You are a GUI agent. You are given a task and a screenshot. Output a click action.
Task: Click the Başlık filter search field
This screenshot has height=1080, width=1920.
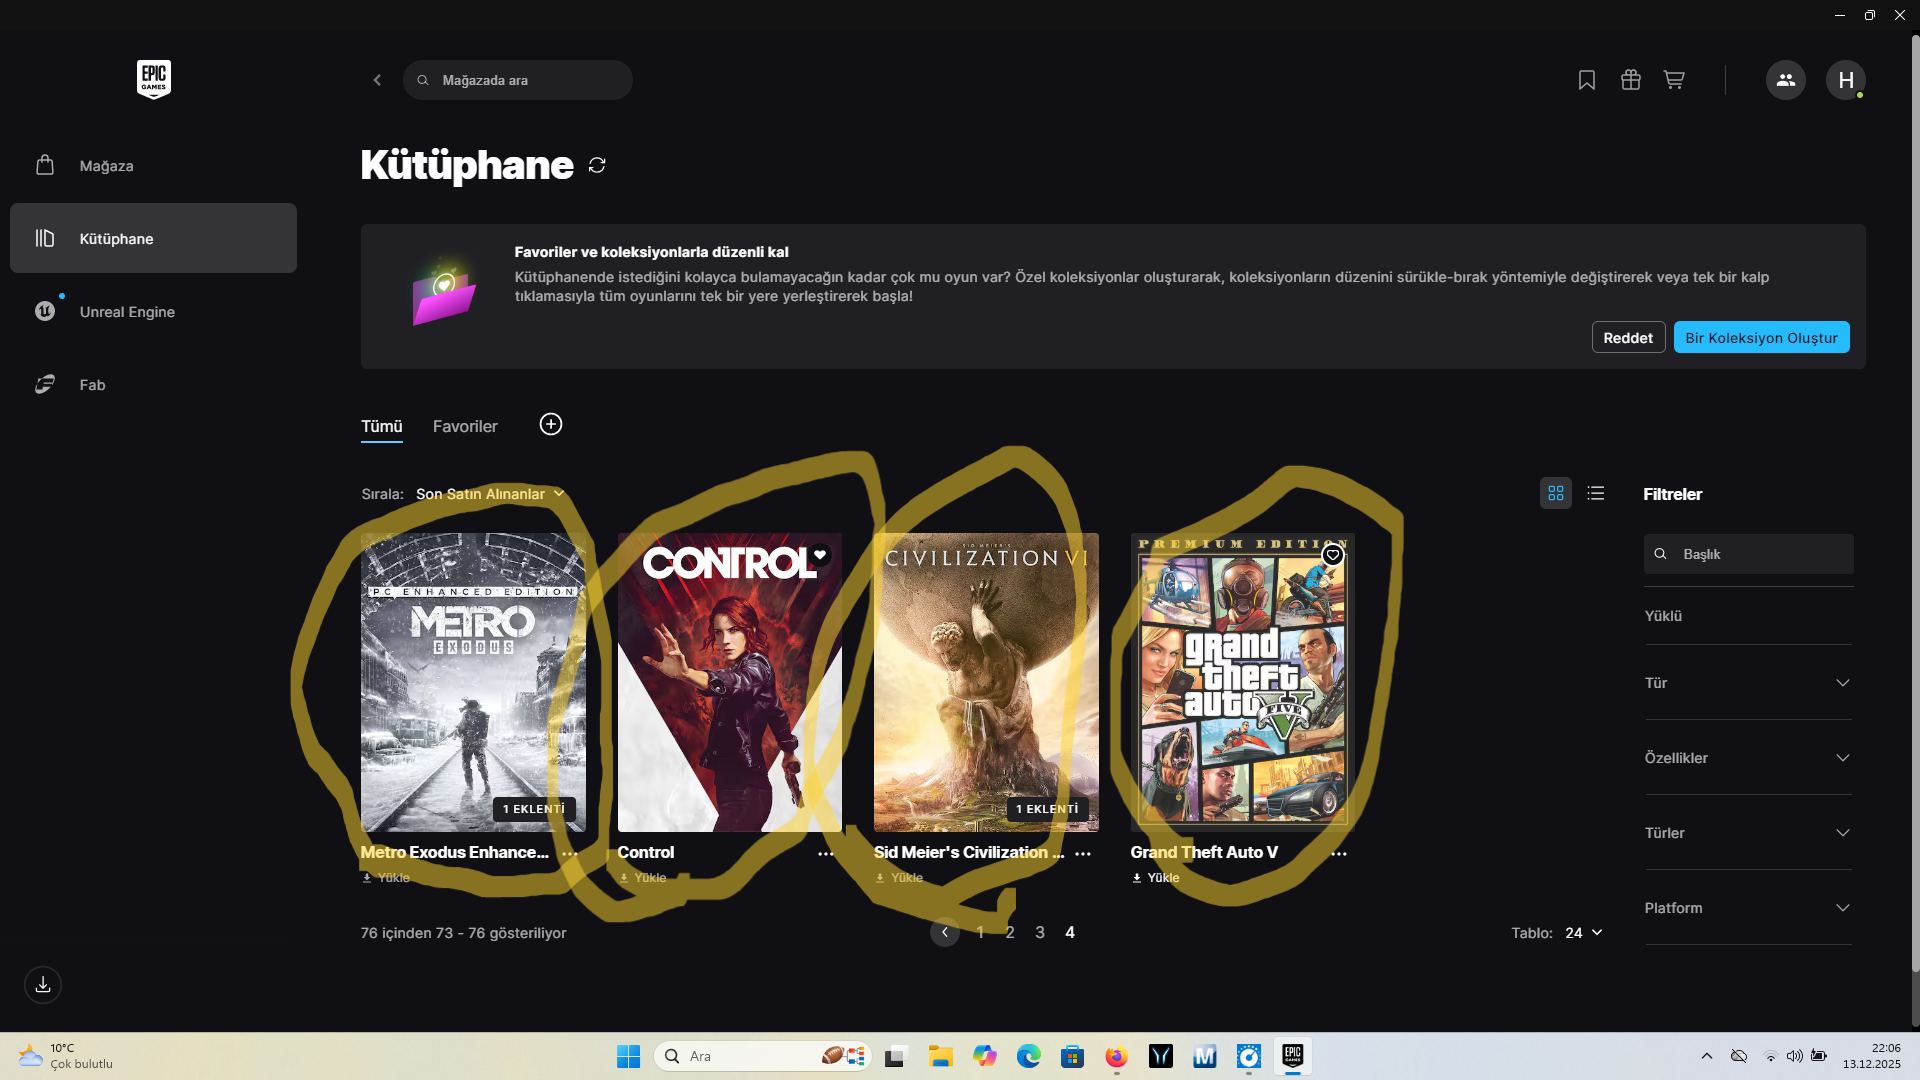[x=1760, y=554]
